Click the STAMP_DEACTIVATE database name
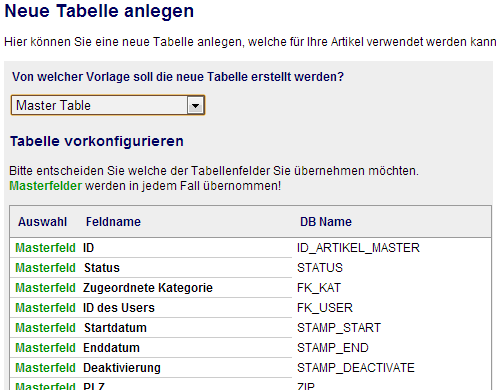 [356, 368]
